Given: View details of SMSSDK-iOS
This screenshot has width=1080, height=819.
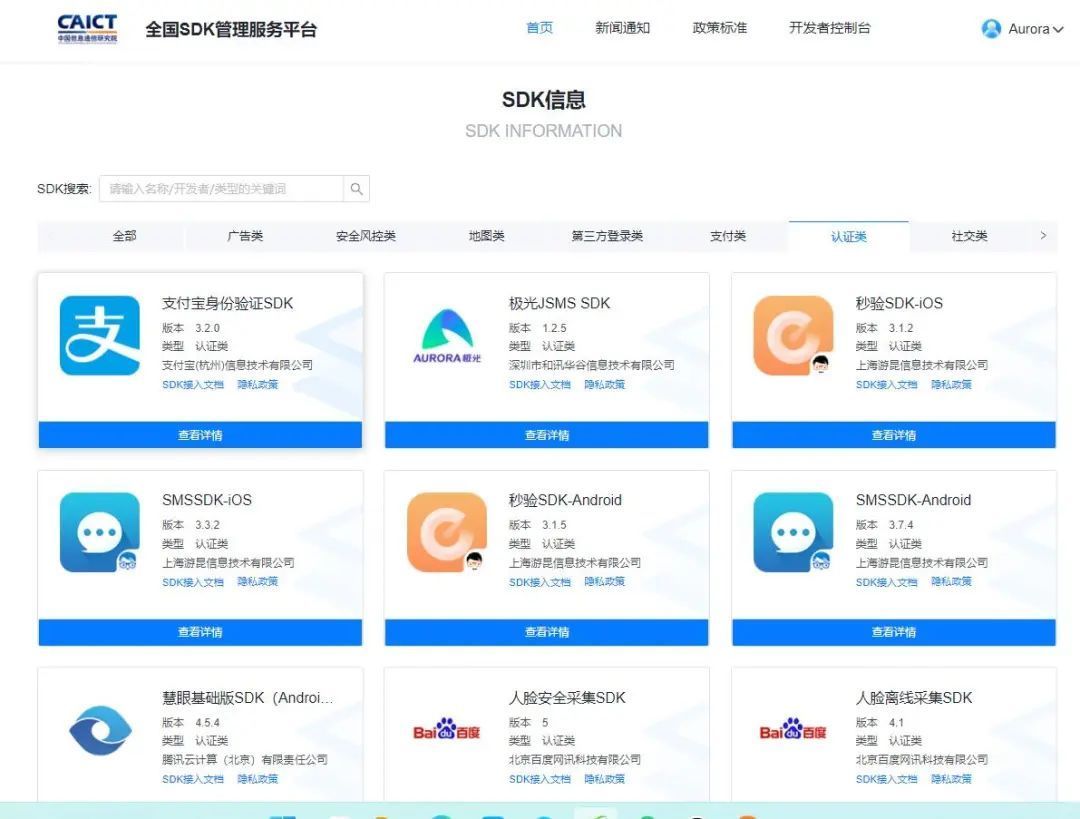Looking at the screenshot, I should tap(200, 632).
